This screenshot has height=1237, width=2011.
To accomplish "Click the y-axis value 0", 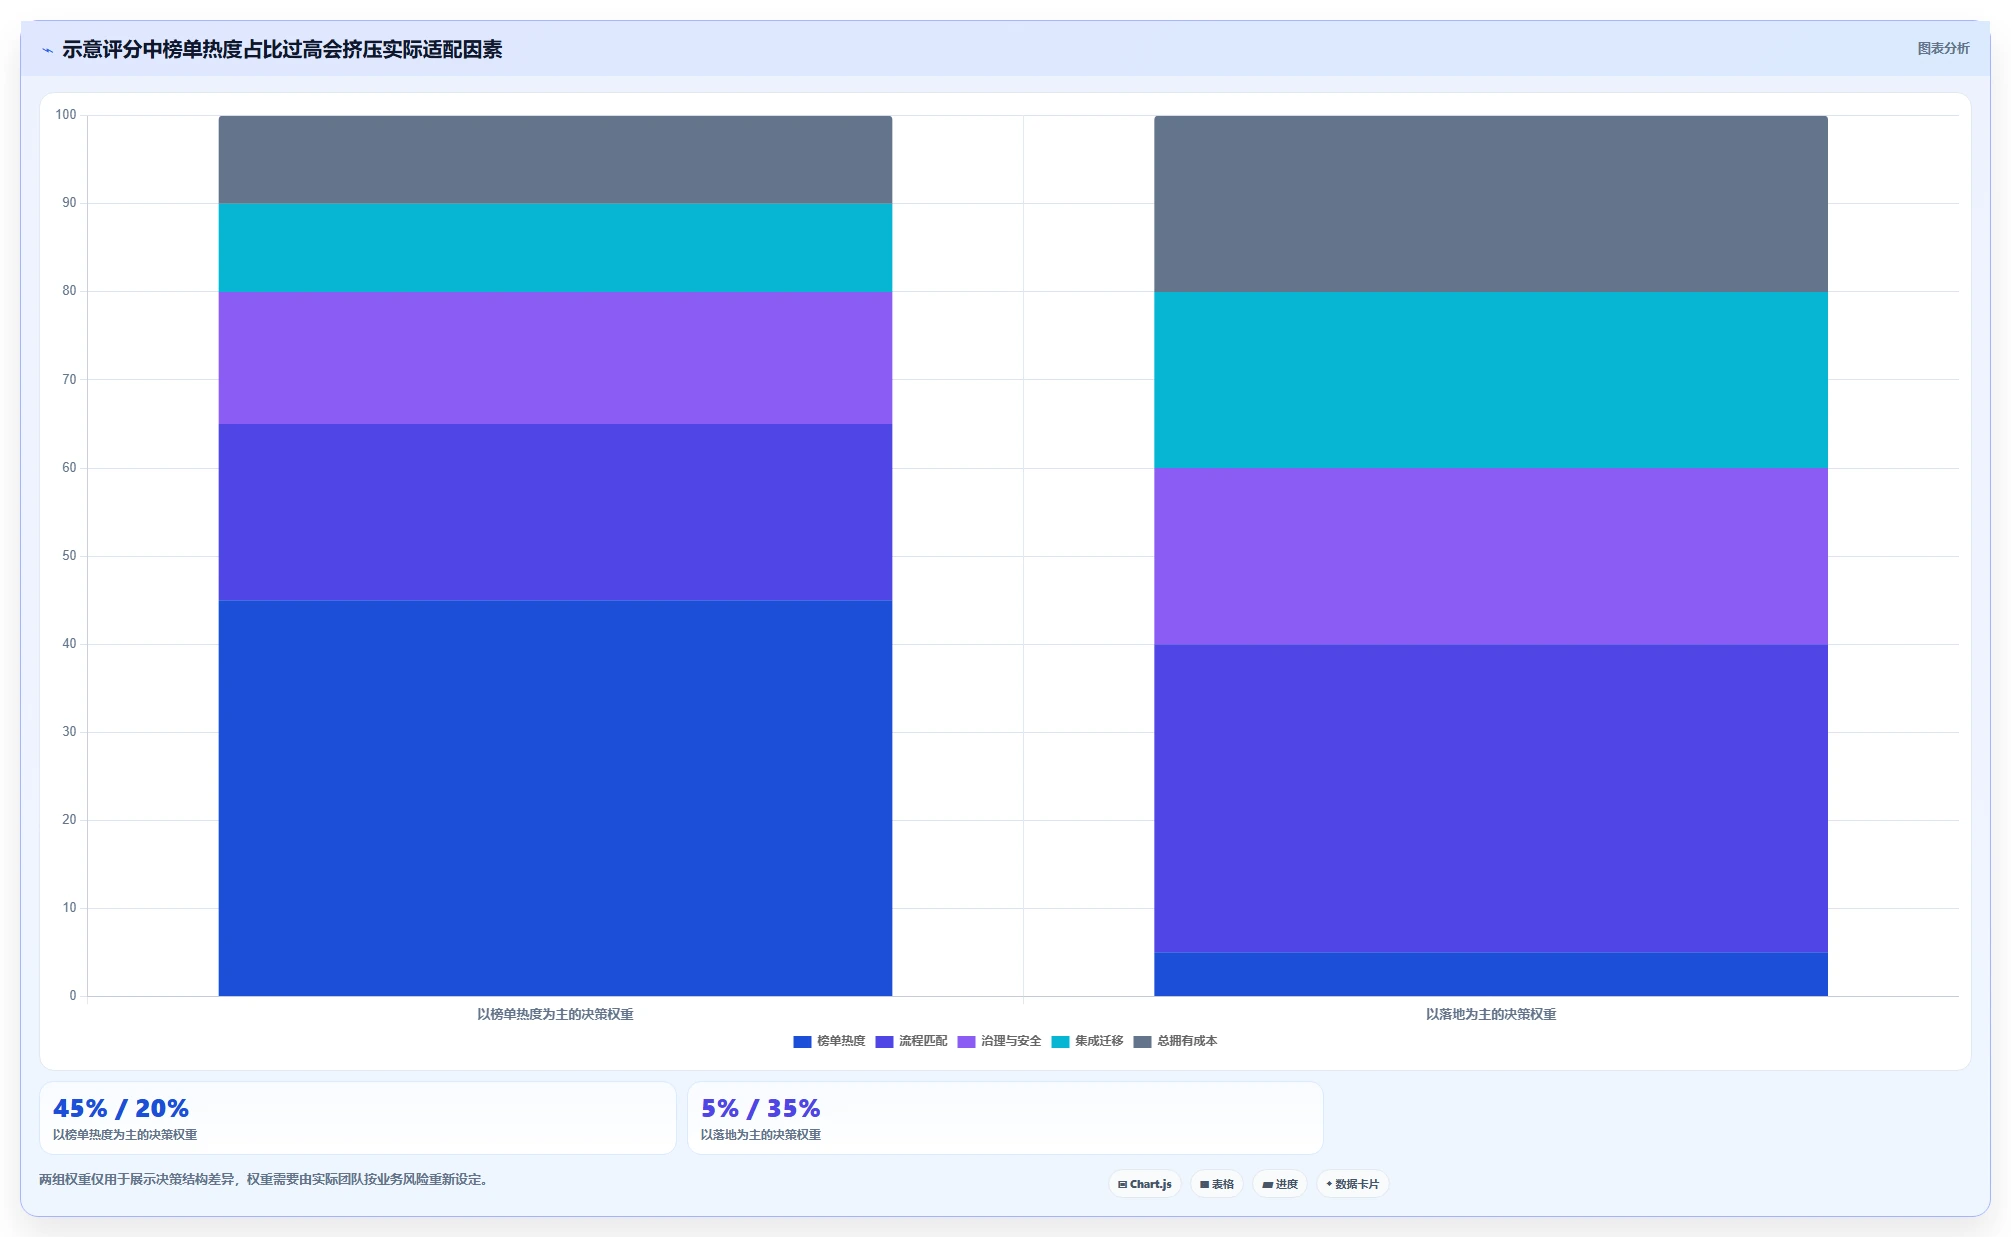I will tap(73, 996).
